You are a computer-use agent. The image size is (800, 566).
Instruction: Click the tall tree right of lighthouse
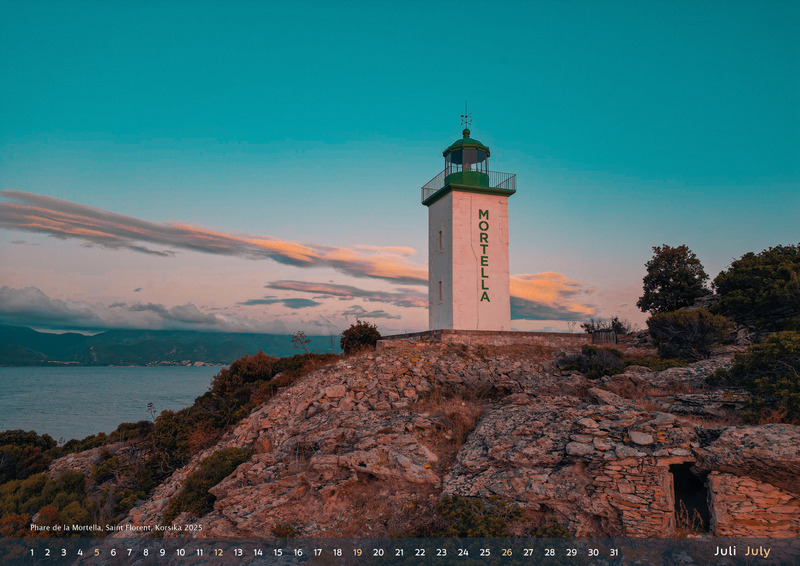pos(673,278)
